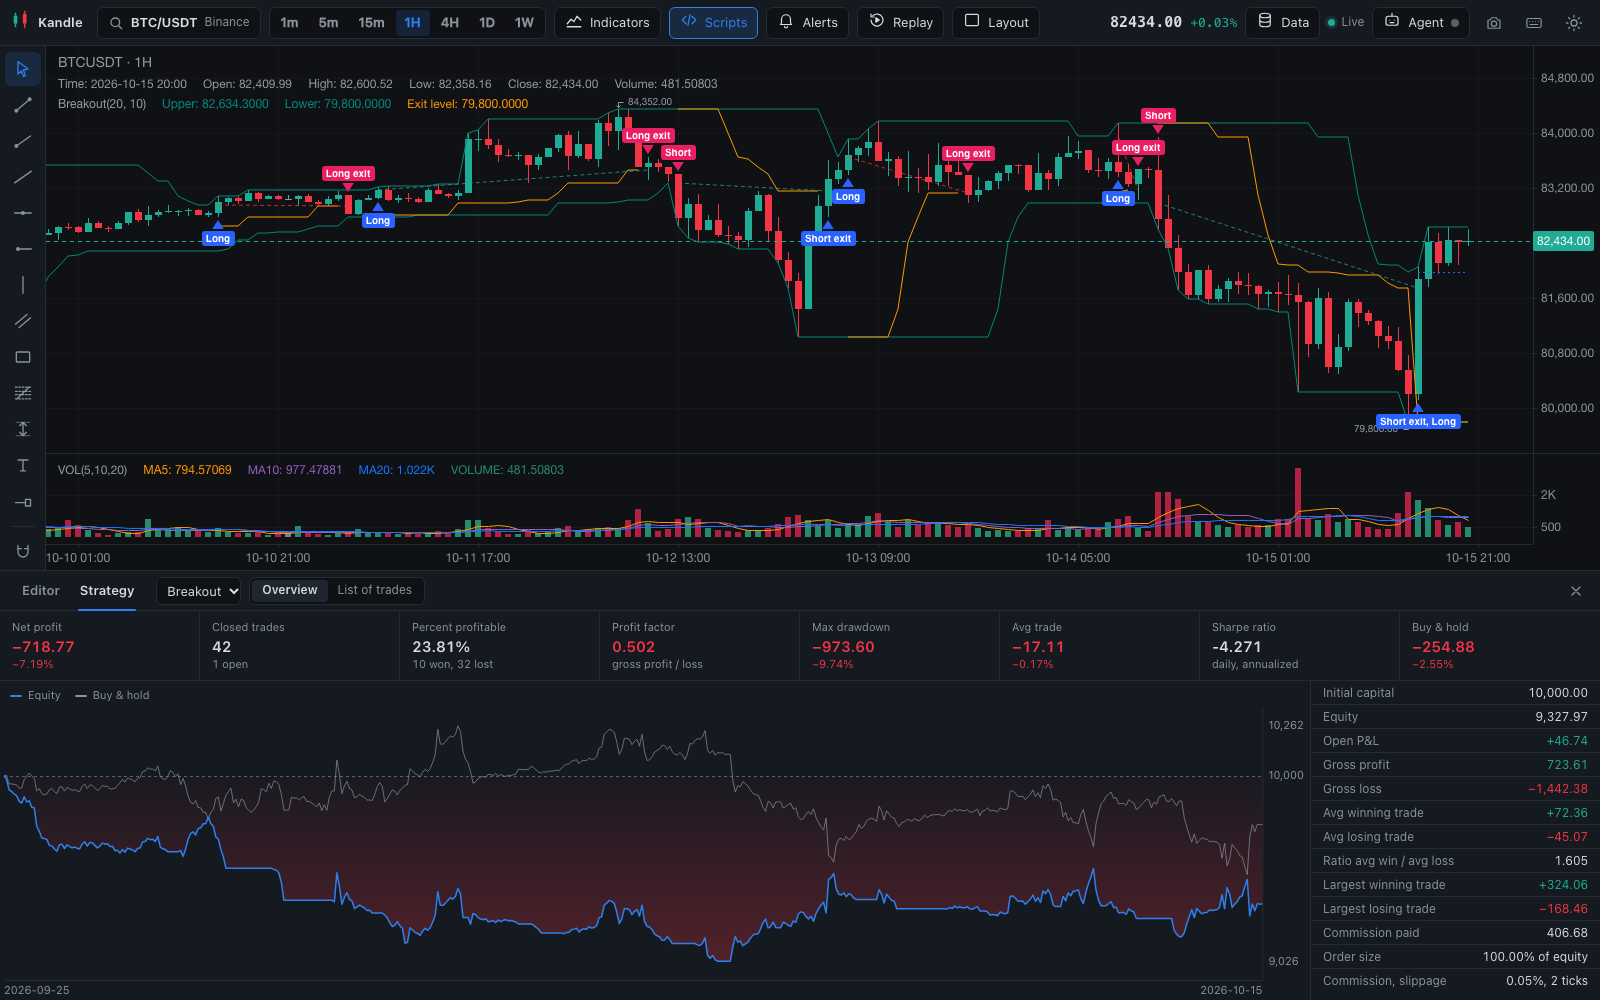
Task: Open the BTC/USDT symbol search
Action: 179,23
